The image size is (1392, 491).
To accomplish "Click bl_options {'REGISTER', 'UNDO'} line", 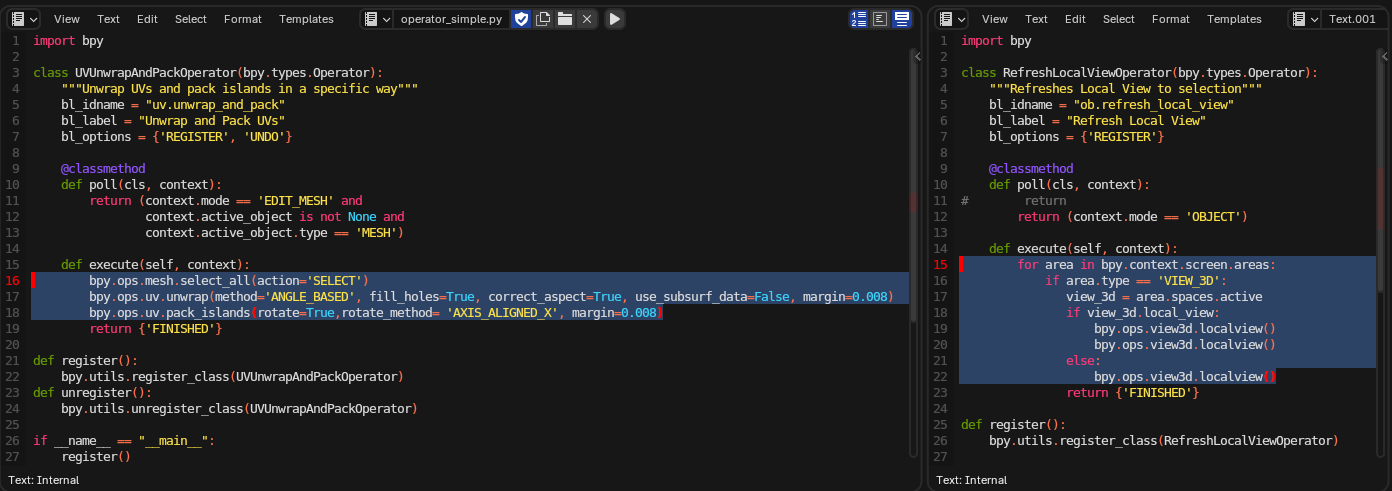I will pyautogui.click(x=177, y=137).
